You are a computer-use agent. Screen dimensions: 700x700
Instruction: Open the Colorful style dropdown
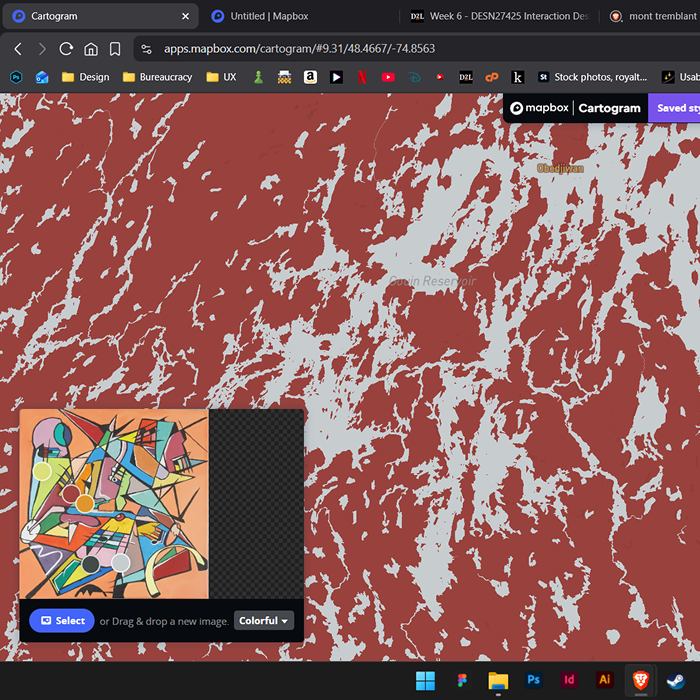(x=264, y=621)
